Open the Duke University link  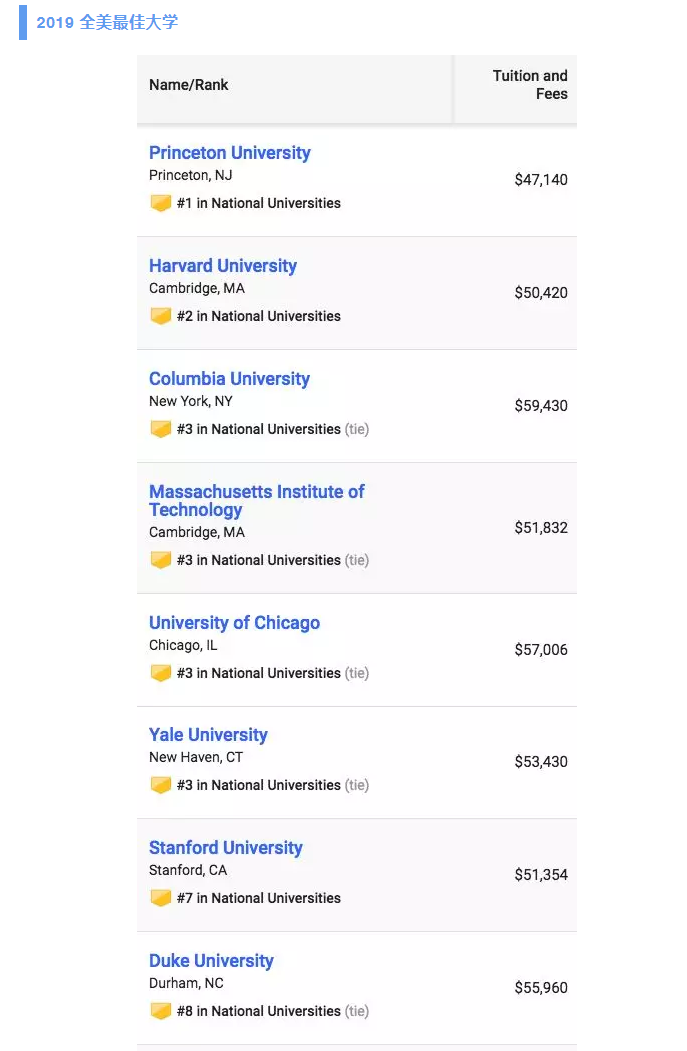tap(211, 961)
